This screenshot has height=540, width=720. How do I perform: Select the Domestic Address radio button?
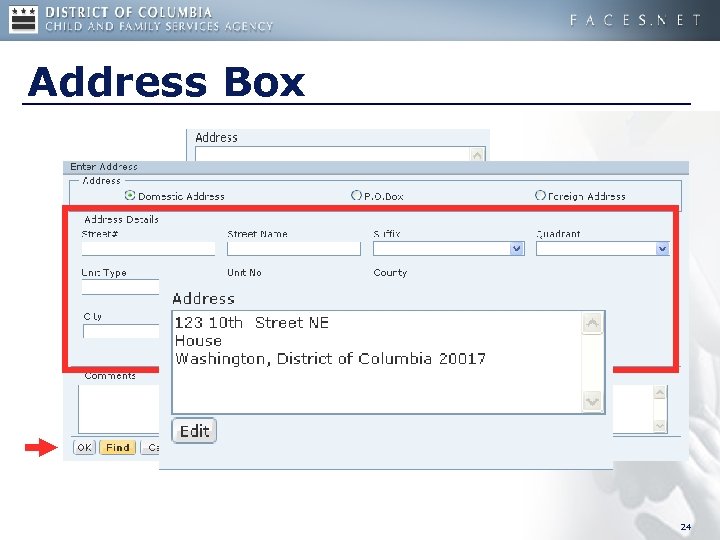click(130, 196)
